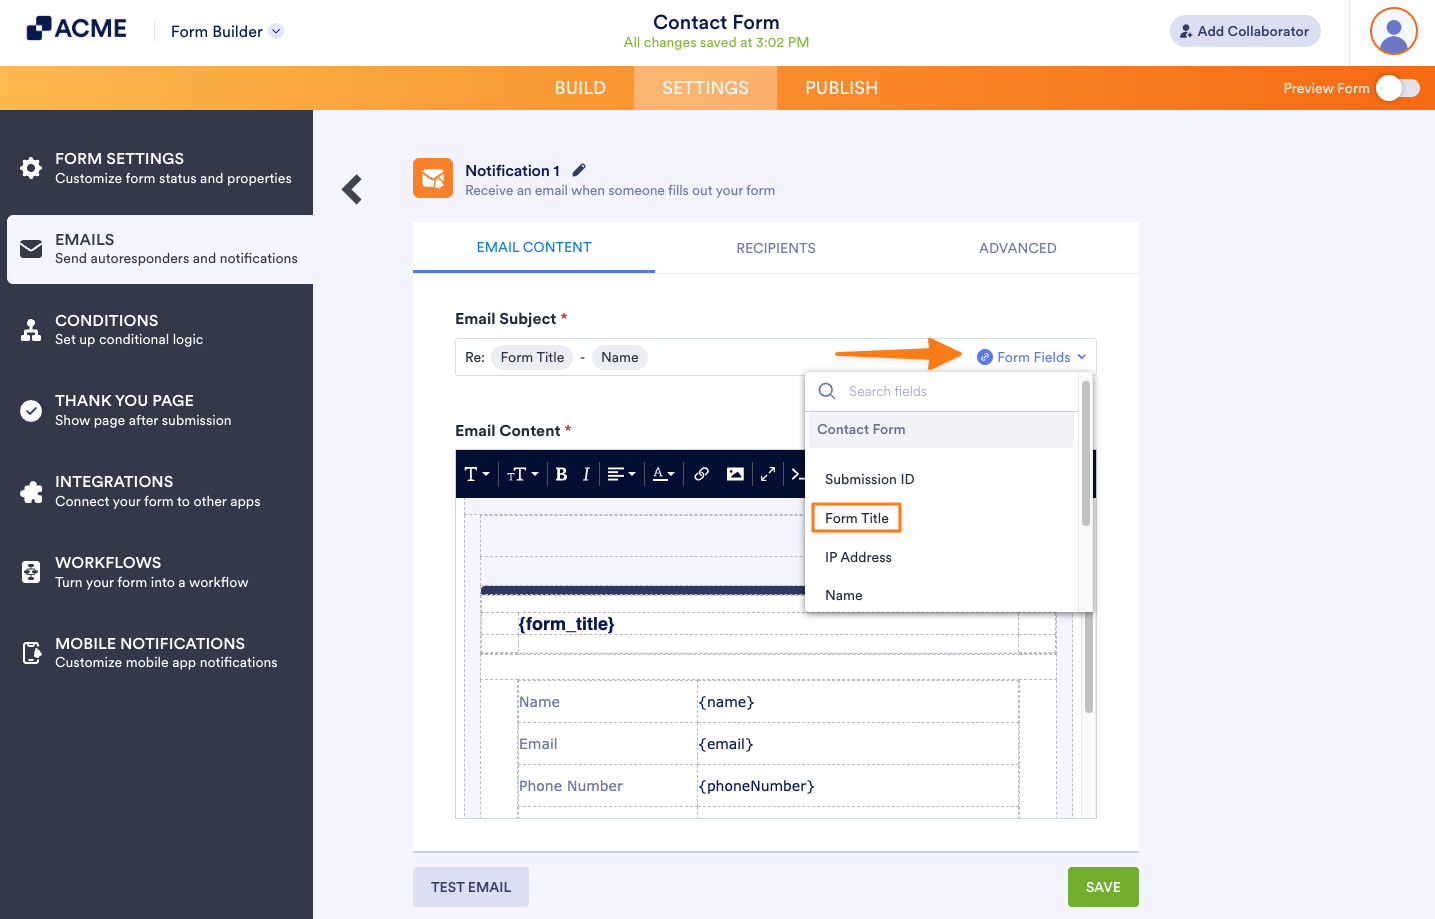
Task: Click the search icon in the fields dropdown
Action: click(827, 390)
